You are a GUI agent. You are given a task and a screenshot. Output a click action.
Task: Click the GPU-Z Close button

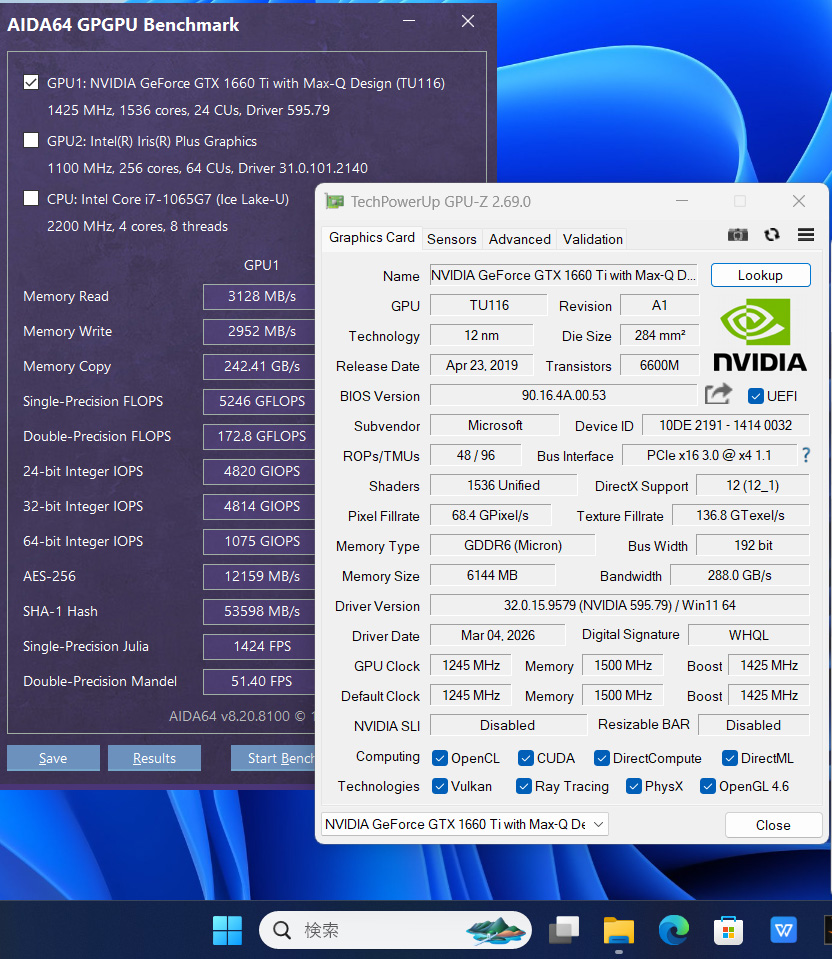click(773, 825)
